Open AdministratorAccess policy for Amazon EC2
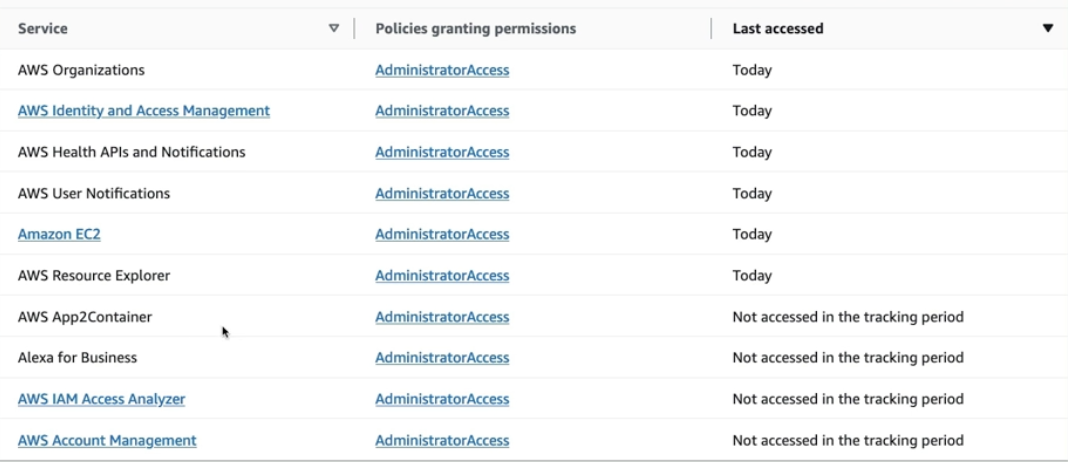This screenshot has width=1068, height=462. click(442, 234)
